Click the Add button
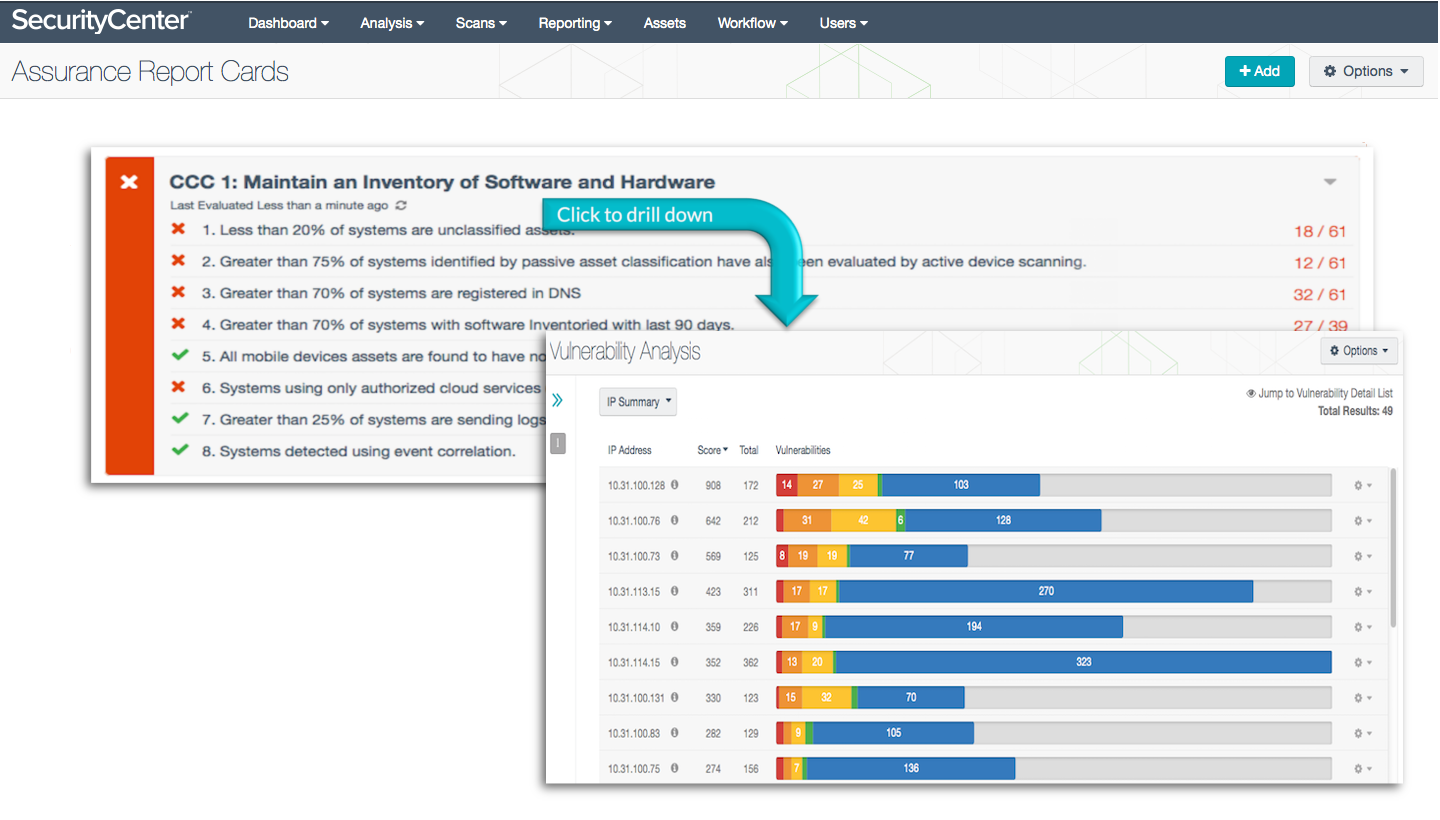This screenshot has height=820, width=1440. pos(1260,71)
